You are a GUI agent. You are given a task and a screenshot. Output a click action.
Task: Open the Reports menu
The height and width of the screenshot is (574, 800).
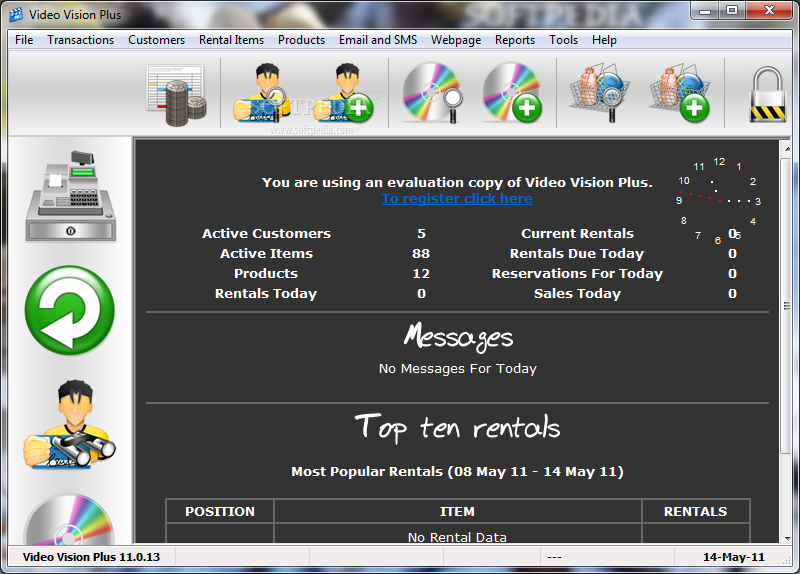point(515,40)
